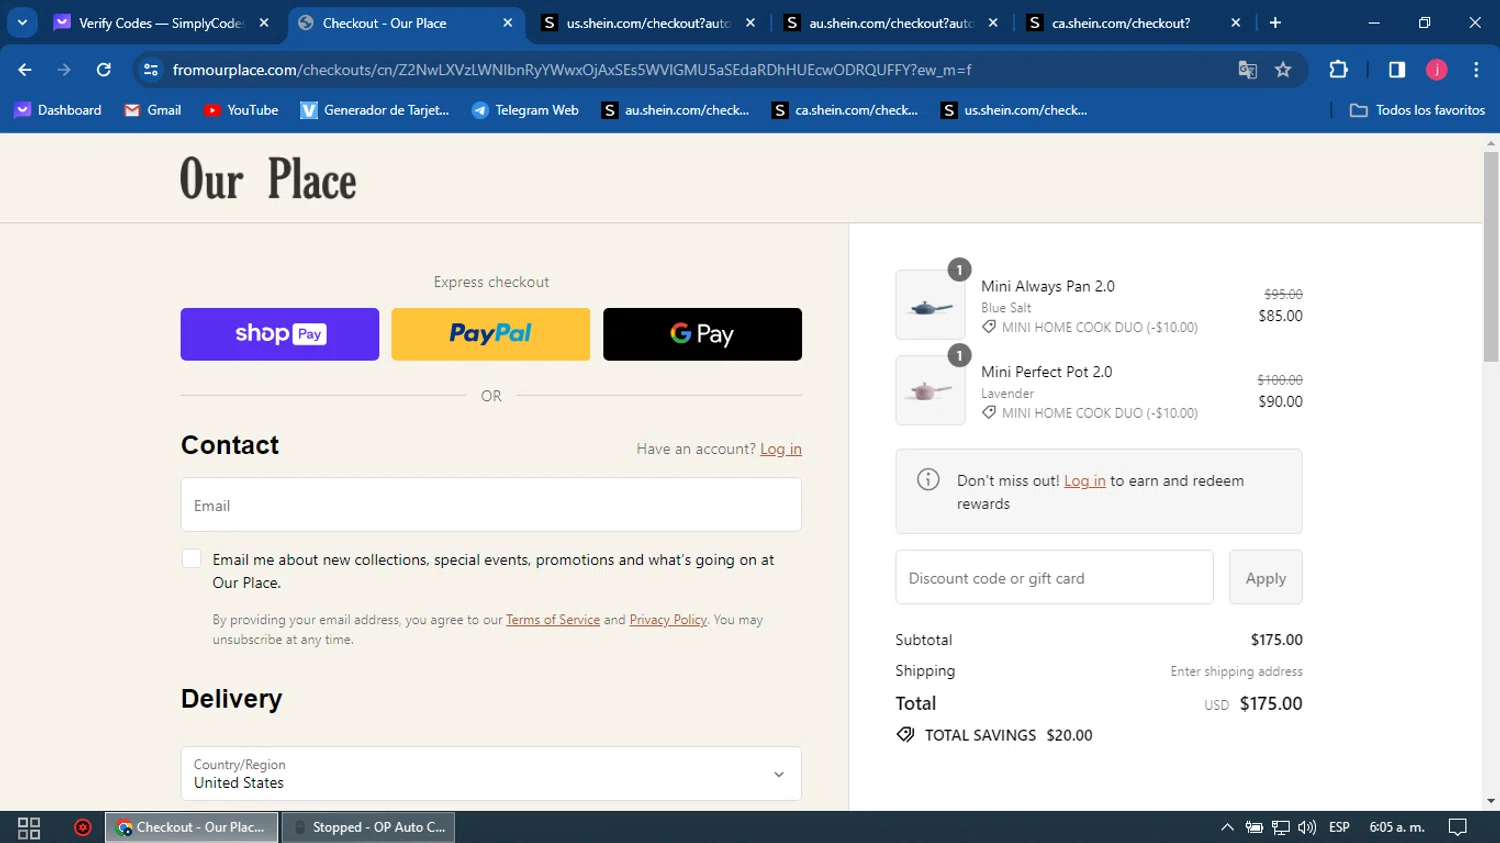
Task: Switch to us.shein.com checkout tab
Action: click(x=648, y=23)
